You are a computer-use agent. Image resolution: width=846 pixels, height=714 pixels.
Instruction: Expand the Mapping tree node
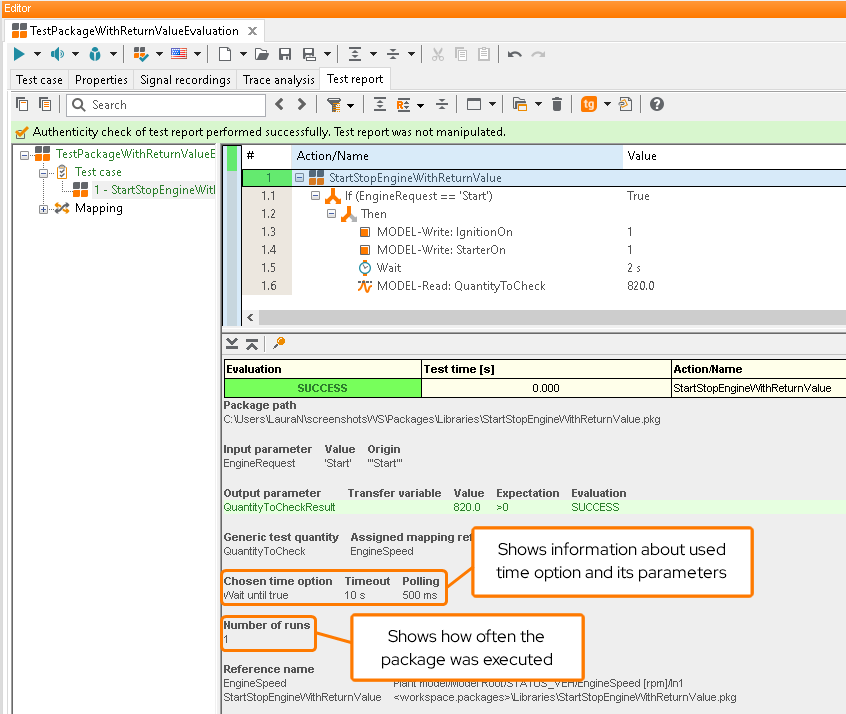point(43,209)
